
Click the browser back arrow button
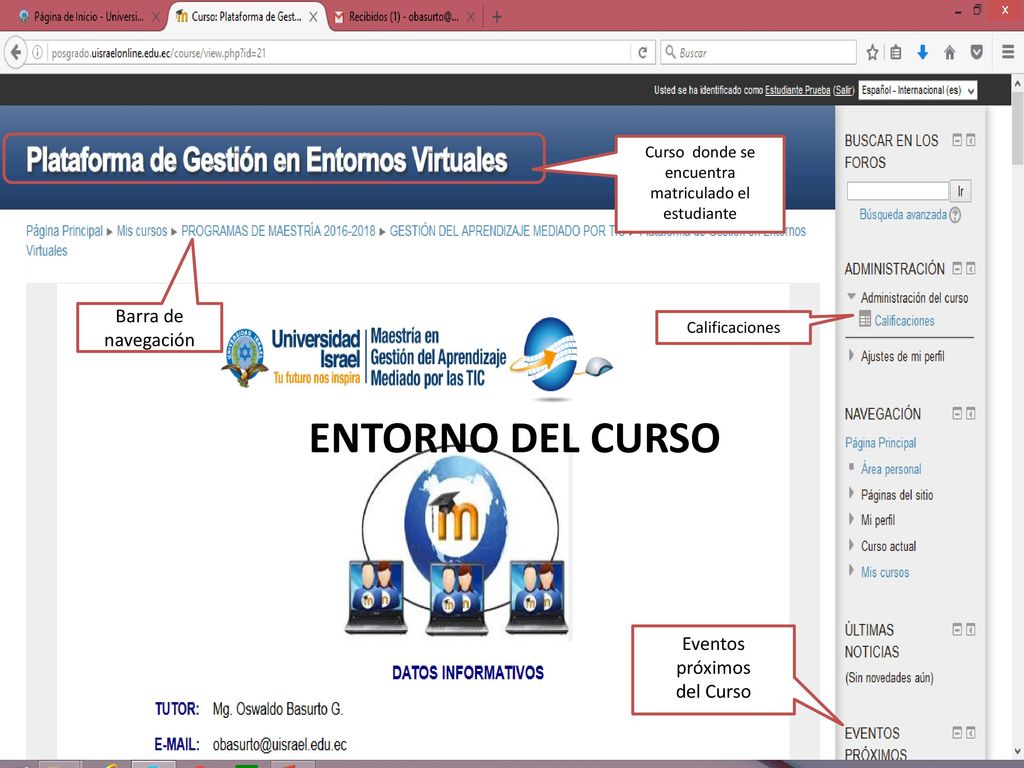click(x=16, y=52)
